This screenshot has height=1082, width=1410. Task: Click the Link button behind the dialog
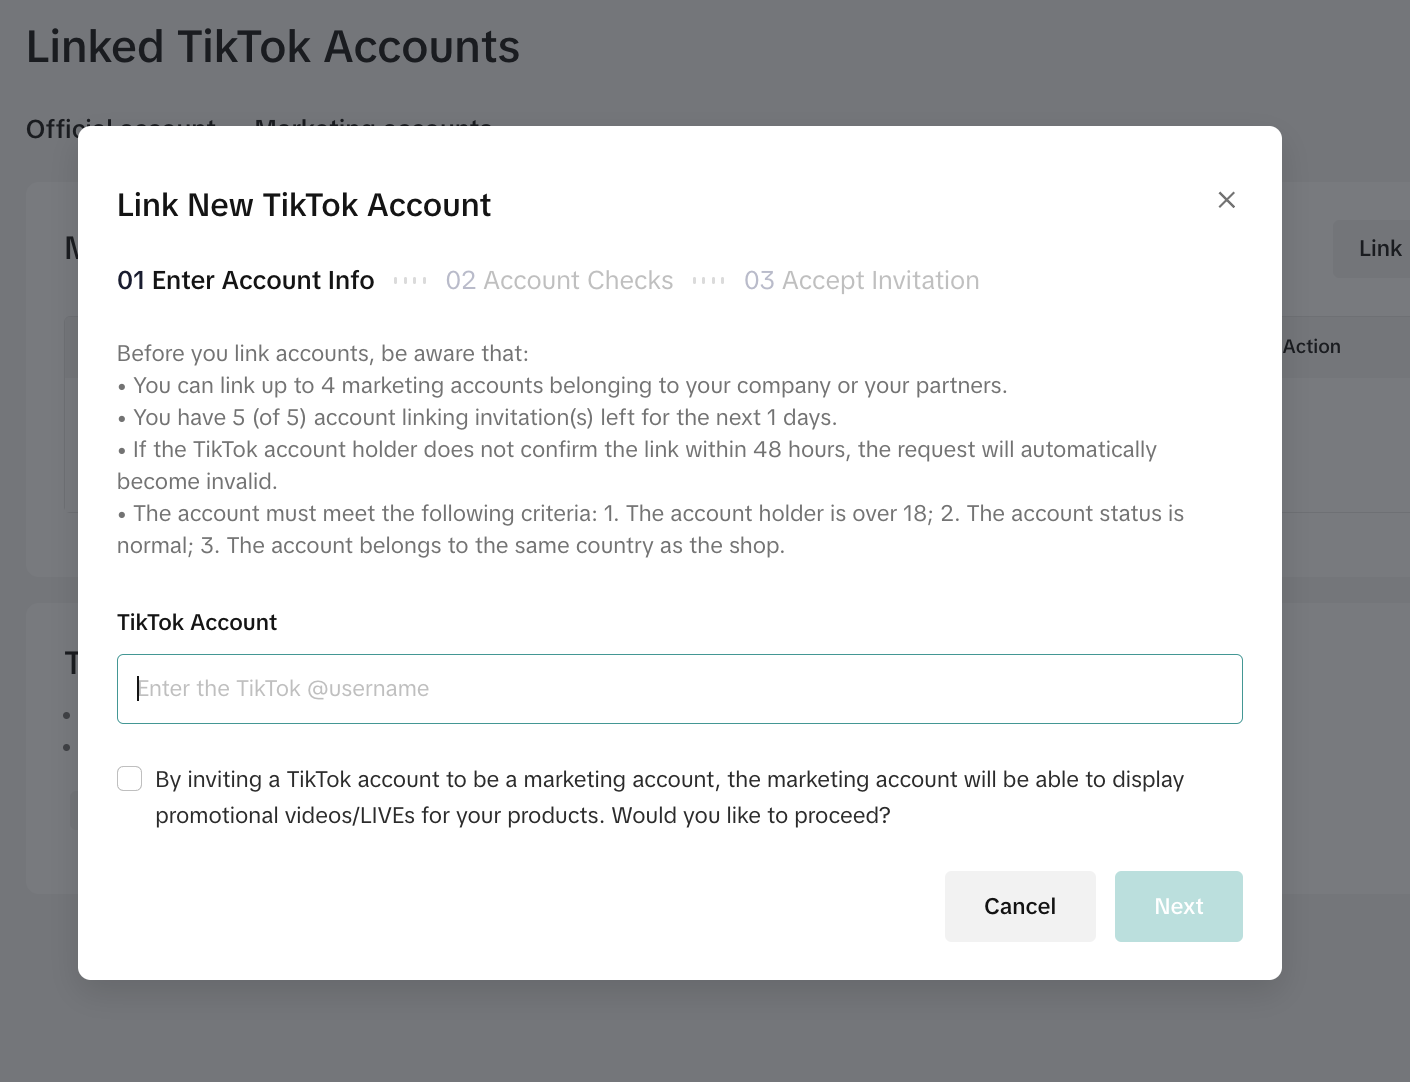point(1380,248)
